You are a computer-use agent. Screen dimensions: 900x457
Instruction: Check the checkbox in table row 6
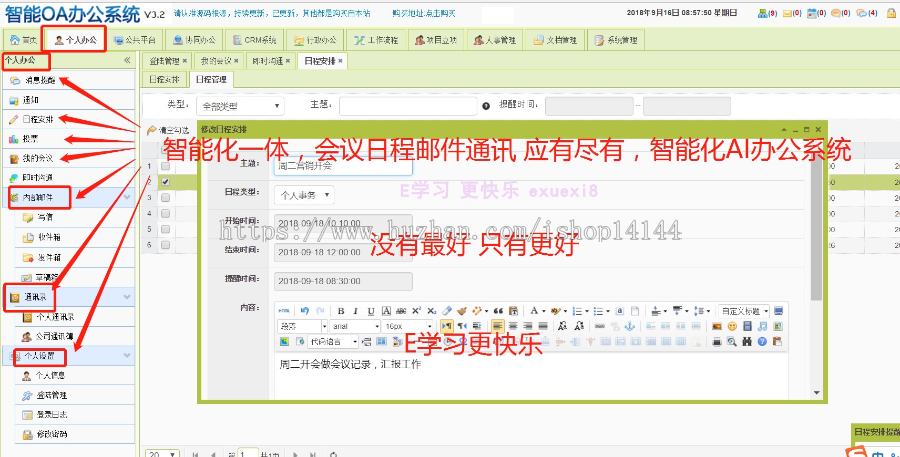point(165,245)
